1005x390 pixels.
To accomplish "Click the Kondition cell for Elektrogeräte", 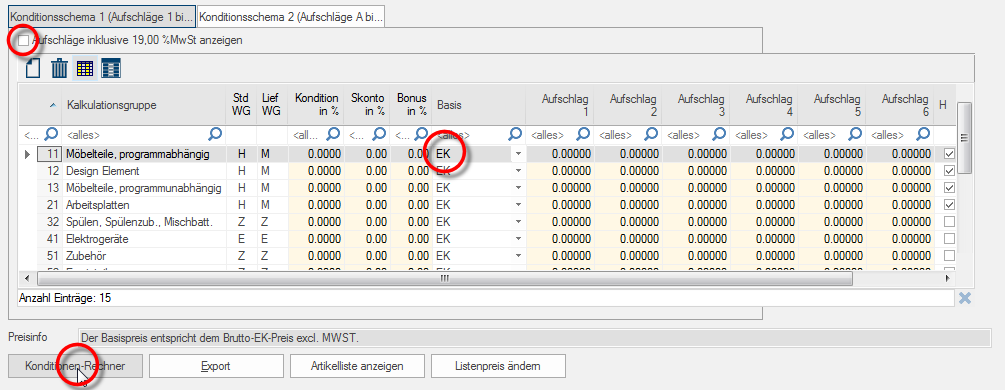I will [x=316, y=239].
